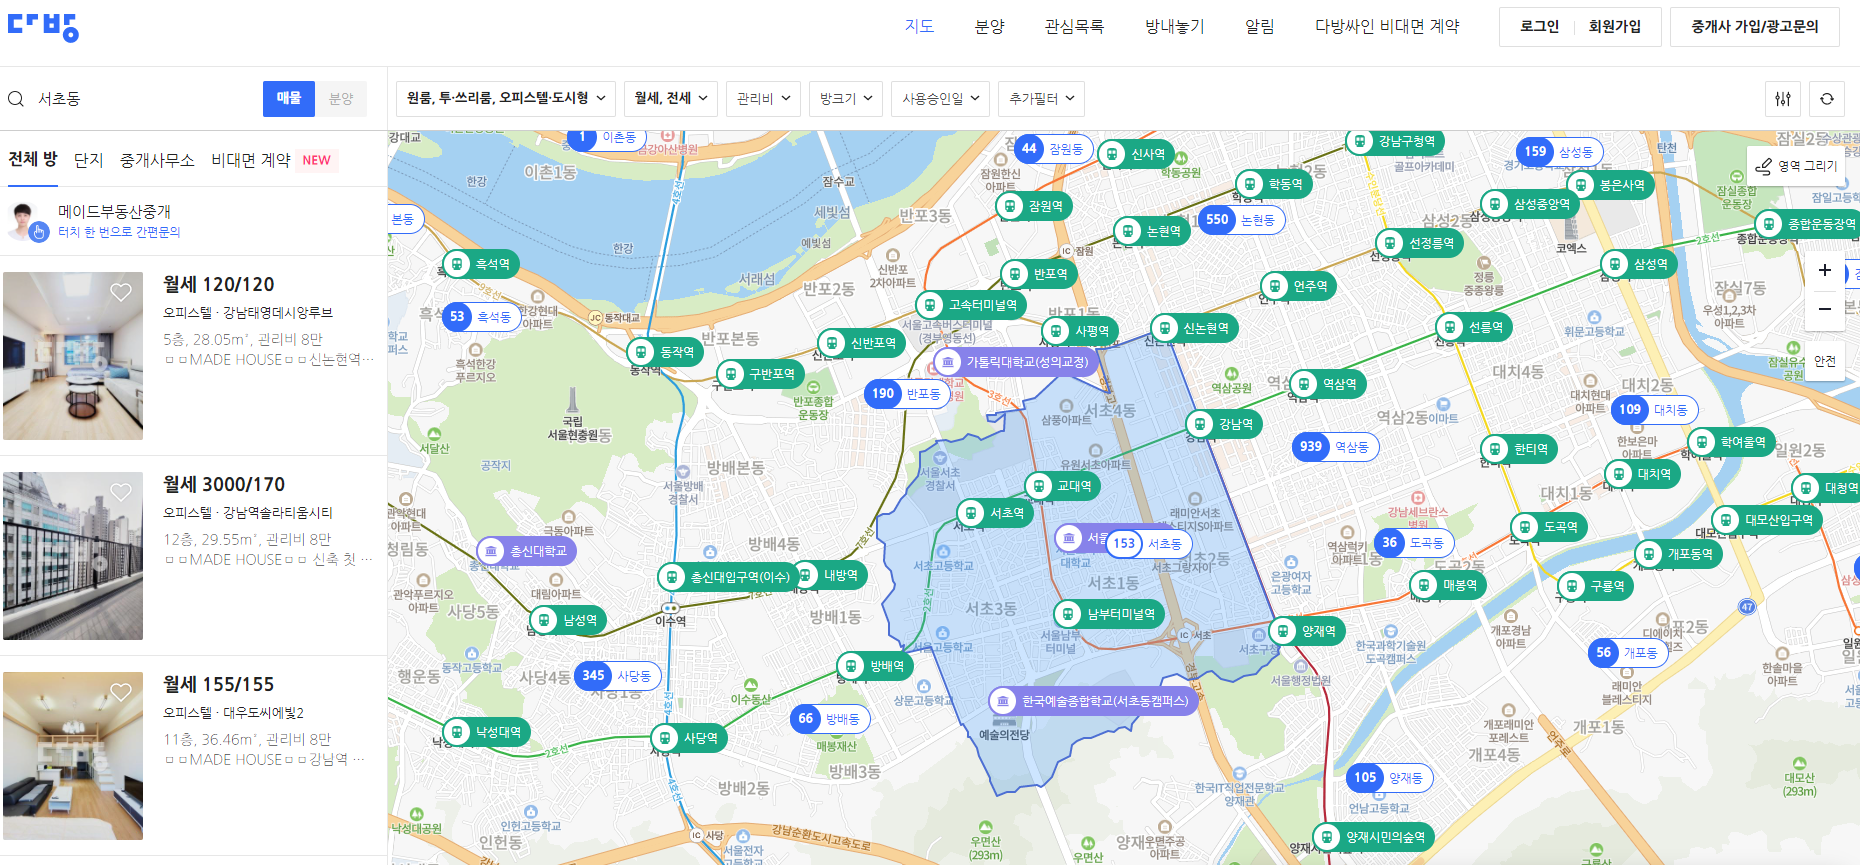Click the 고속터미널역 subway marker

click(x=971, y=305)
